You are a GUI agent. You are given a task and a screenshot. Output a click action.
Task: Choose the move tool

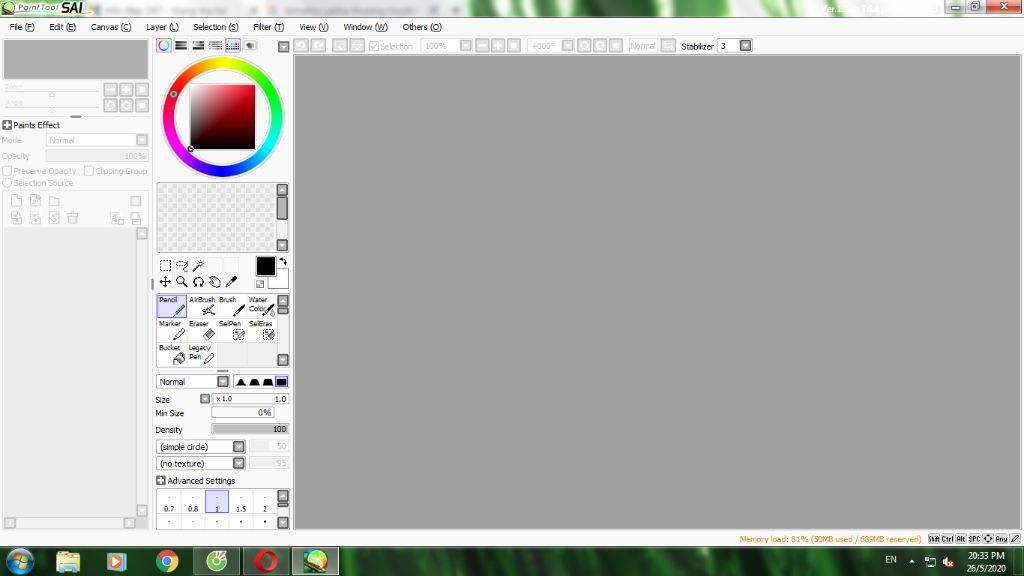(165, 281)
